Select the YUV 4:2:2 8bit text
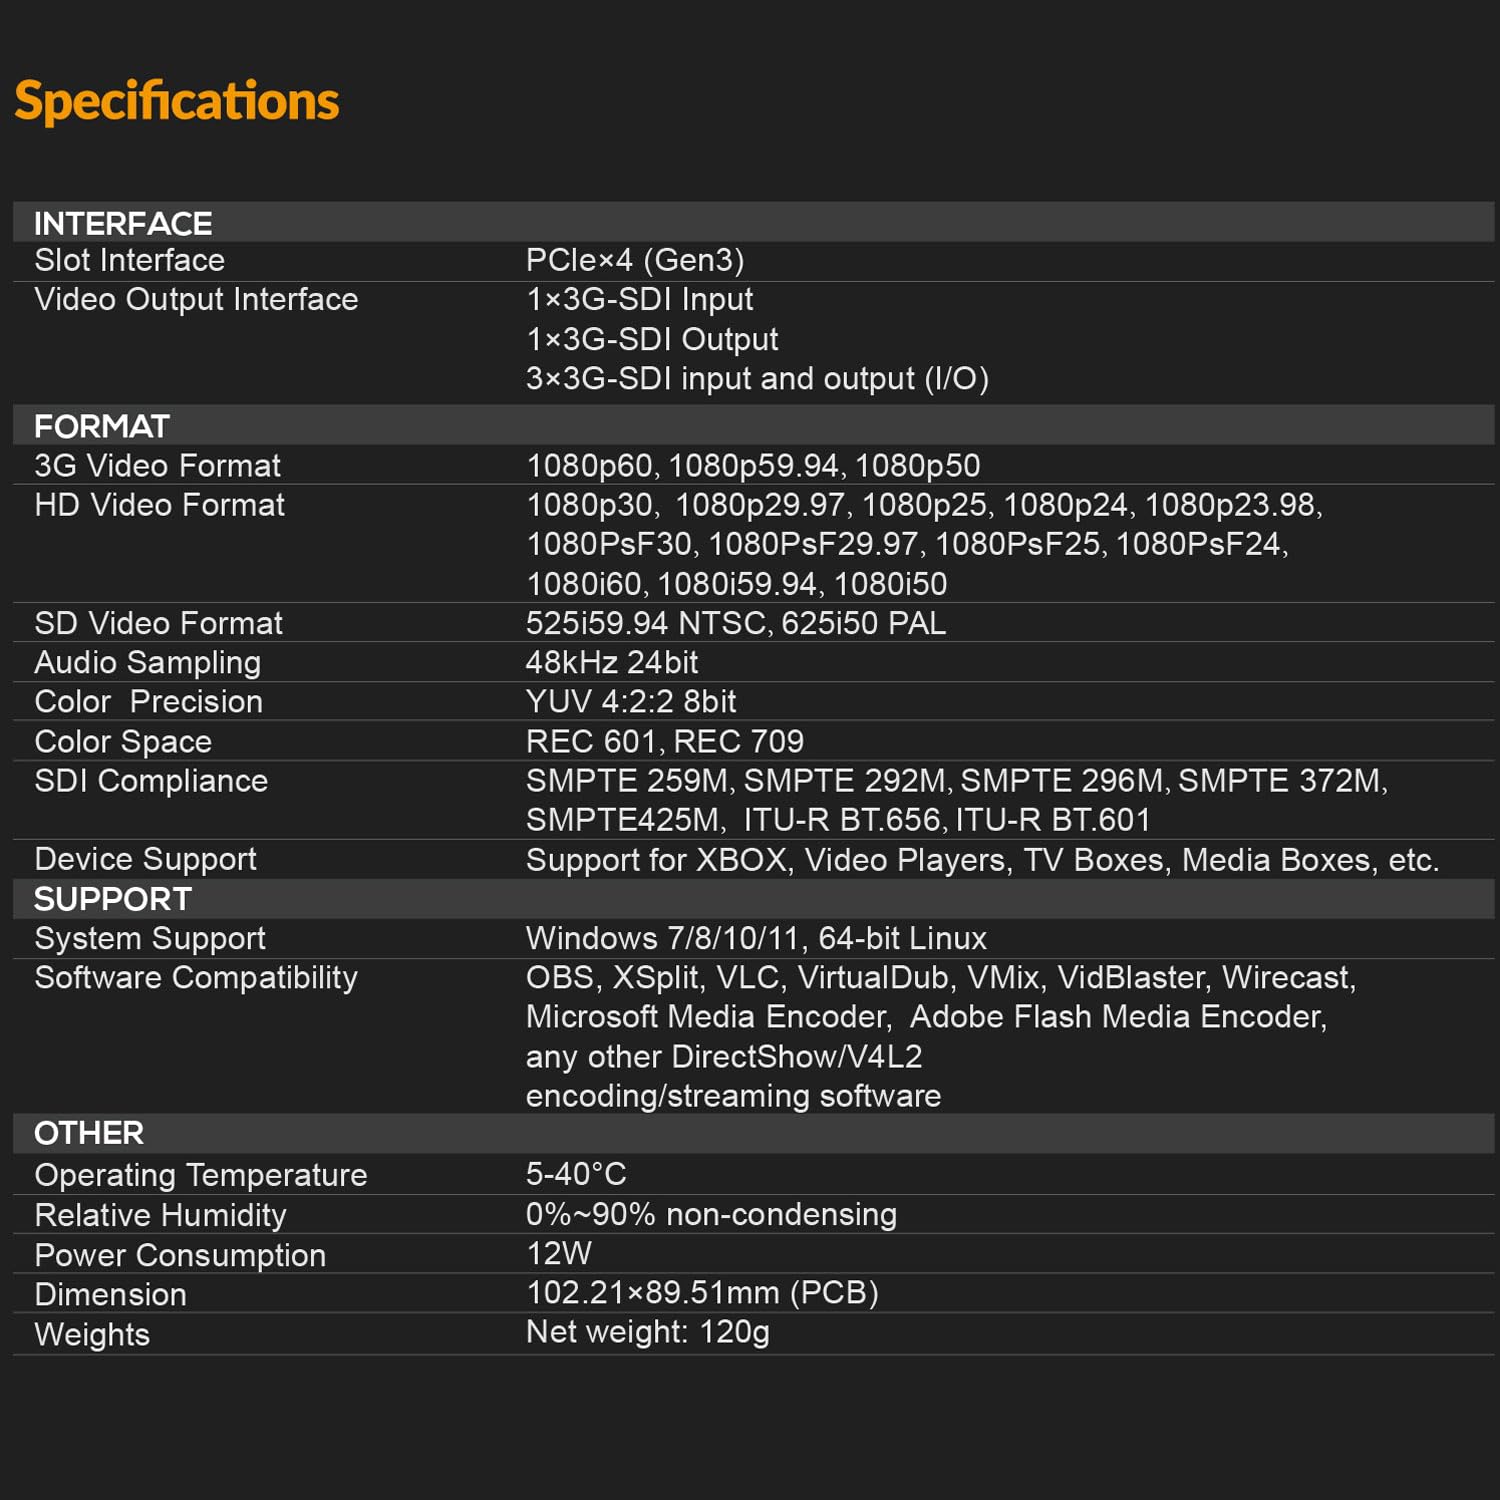This screenshot has height=1500, width=1500. pos(631,701)
